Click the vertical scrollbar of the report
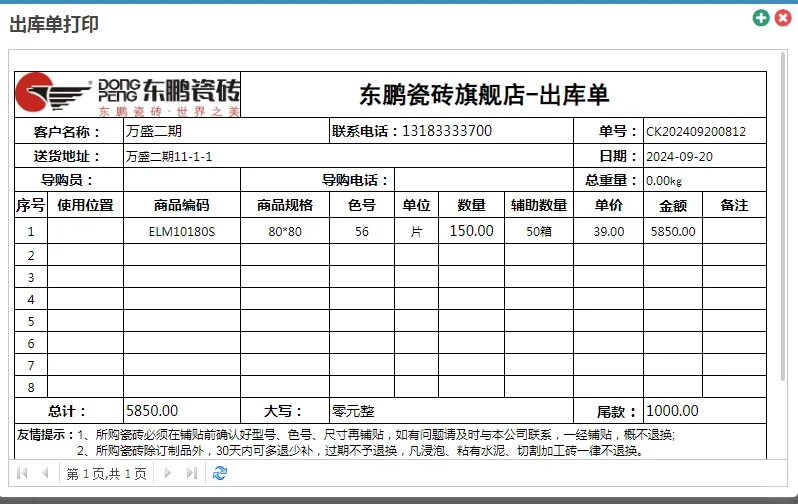 tap(783, 216)
